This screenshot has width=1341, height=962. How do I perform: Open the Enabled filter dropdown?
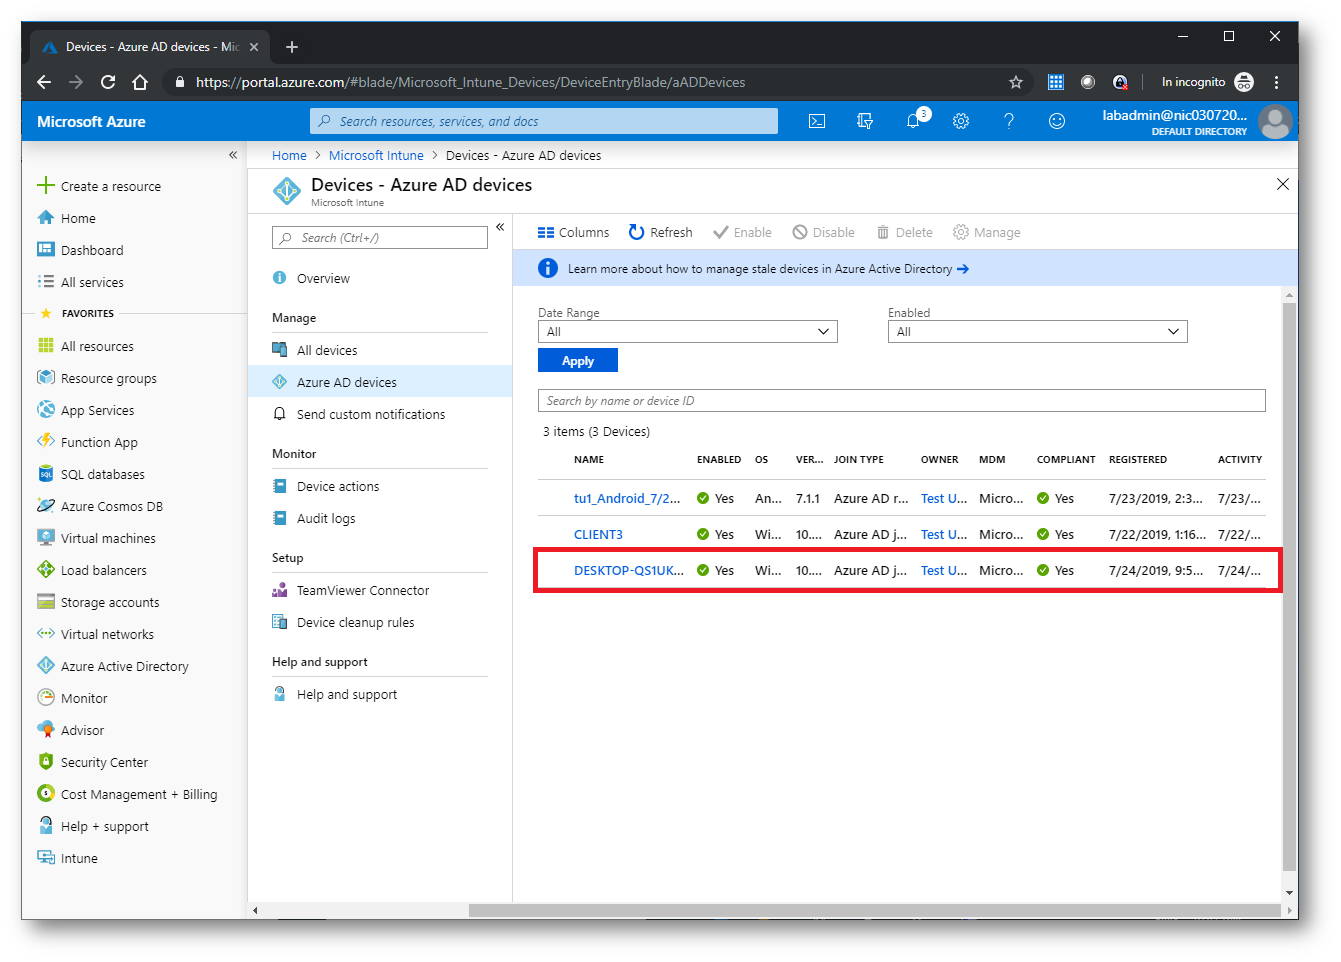click(x=1037, y=332)
